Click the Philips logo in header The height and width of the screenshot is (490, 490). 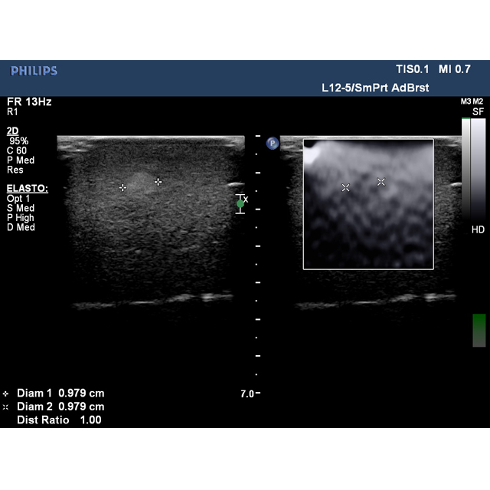coord(34,71)
